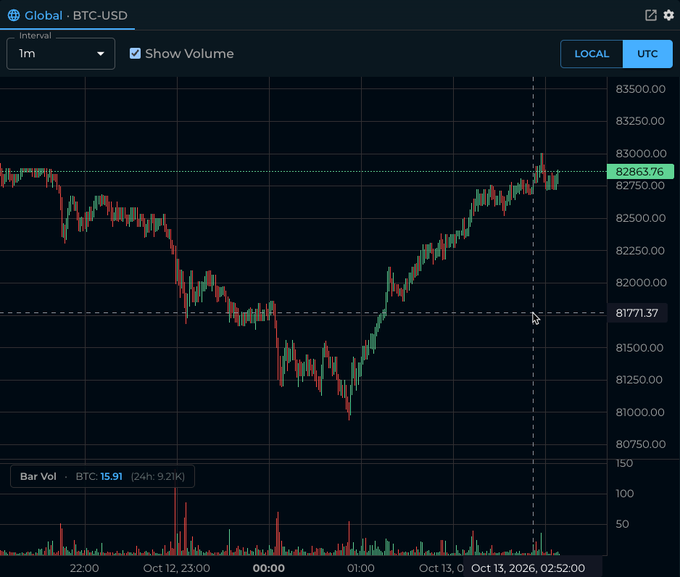
Task: Click the 81500.00 price axis label
Action: click(640, 348)
